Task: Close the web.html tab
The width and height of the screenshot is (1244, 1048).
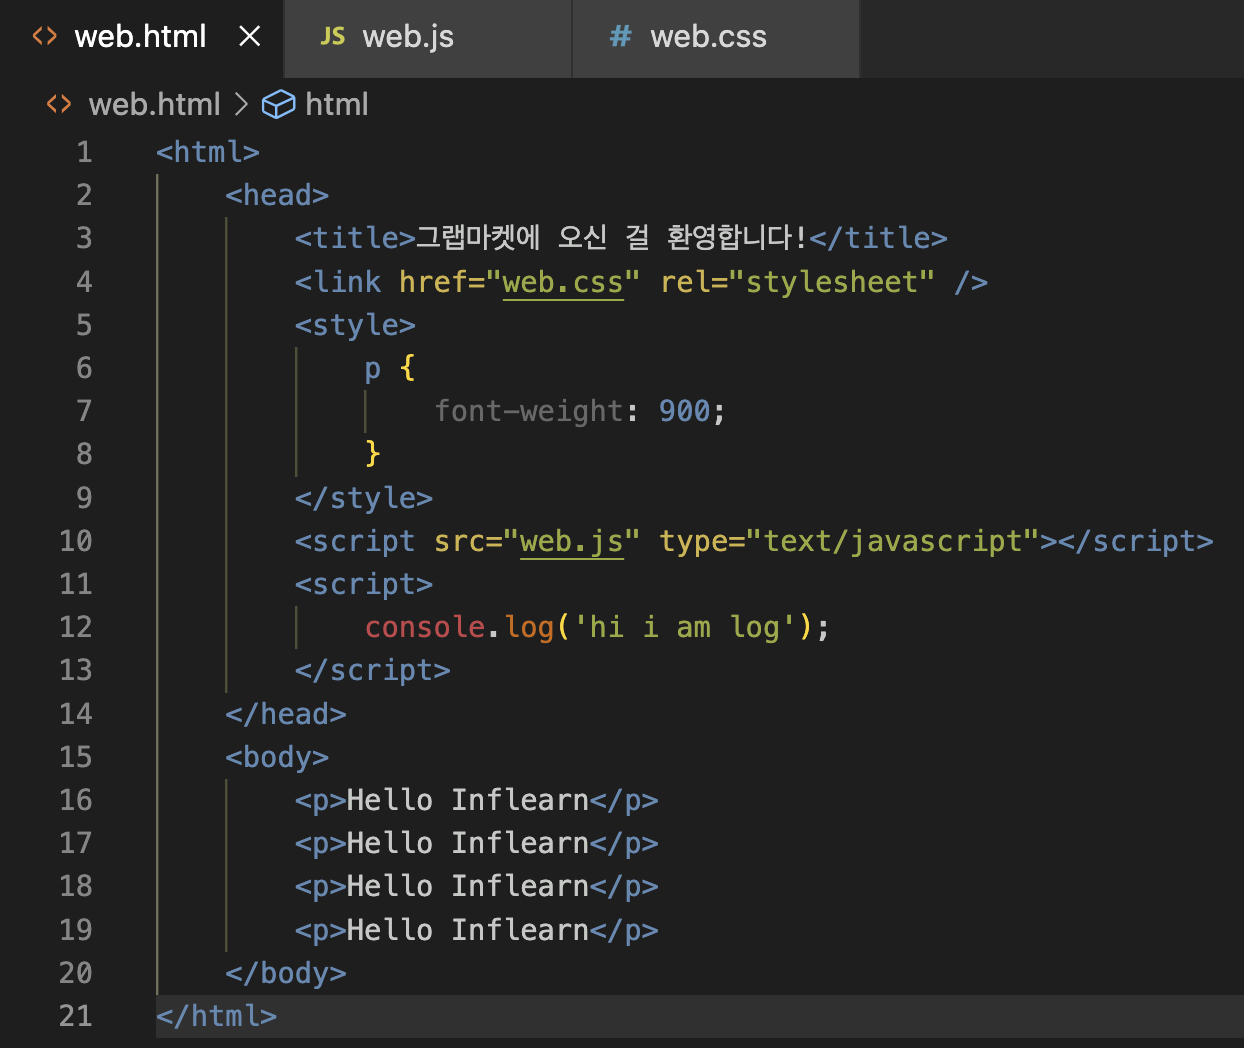Action: [x=250, y=37]
